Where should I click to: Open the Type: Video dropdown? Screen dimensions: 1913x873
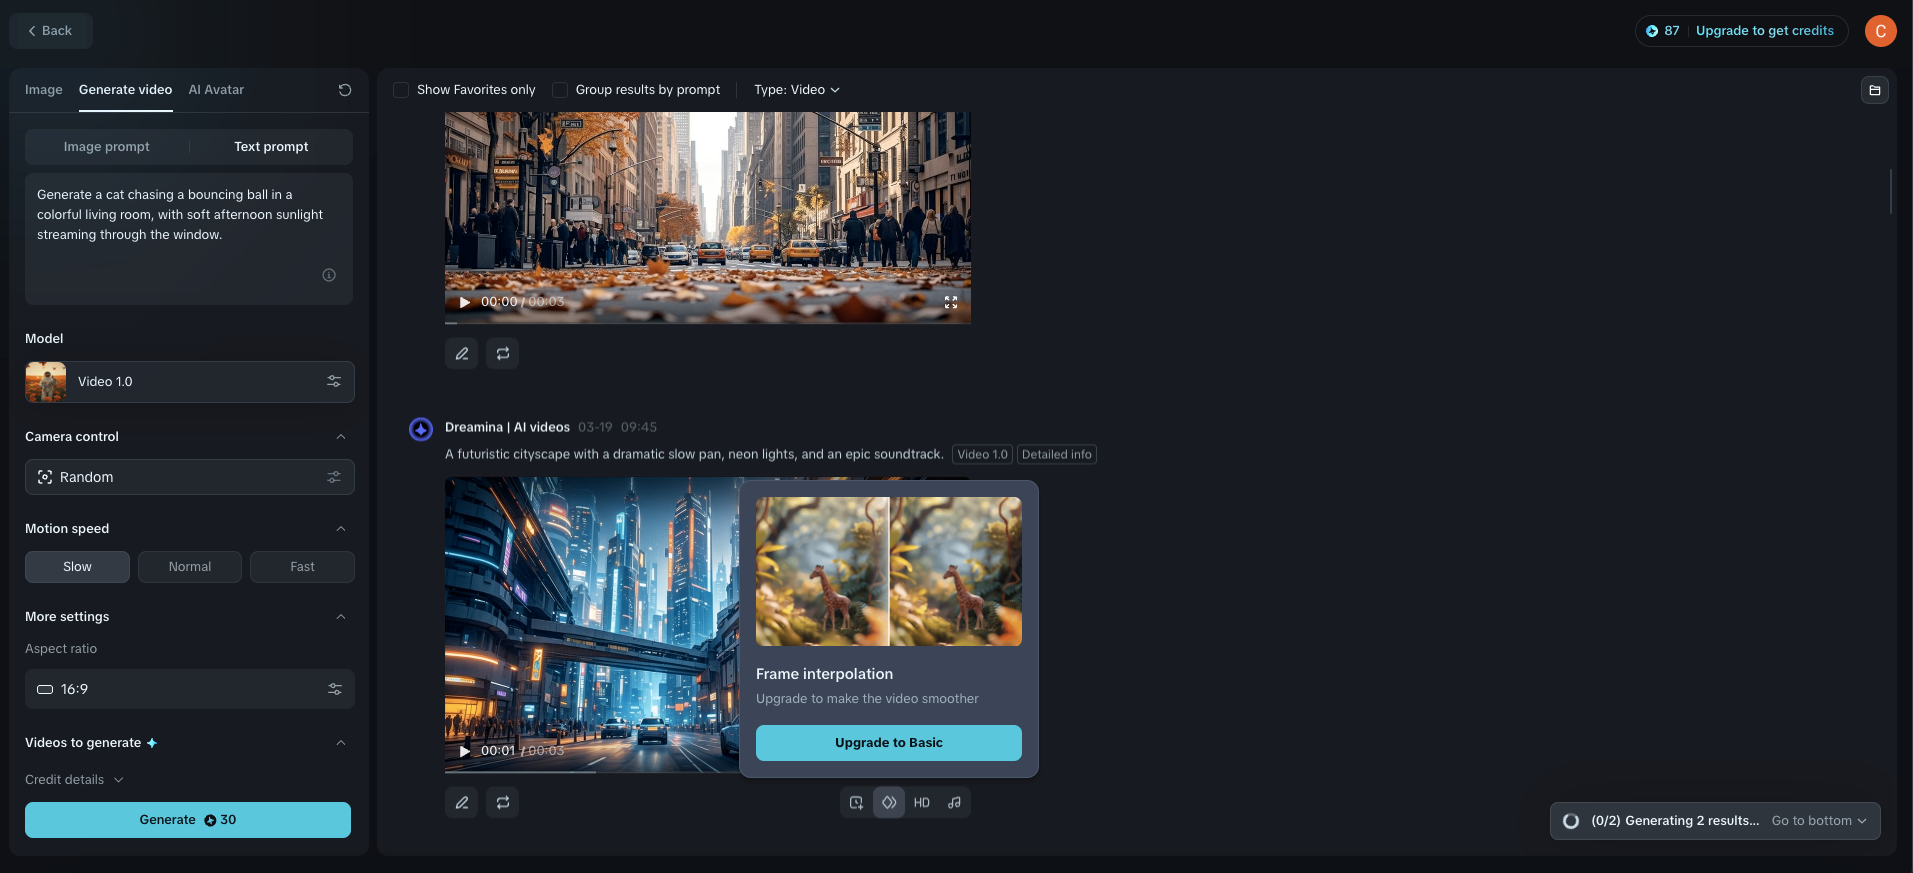[797, 90]
